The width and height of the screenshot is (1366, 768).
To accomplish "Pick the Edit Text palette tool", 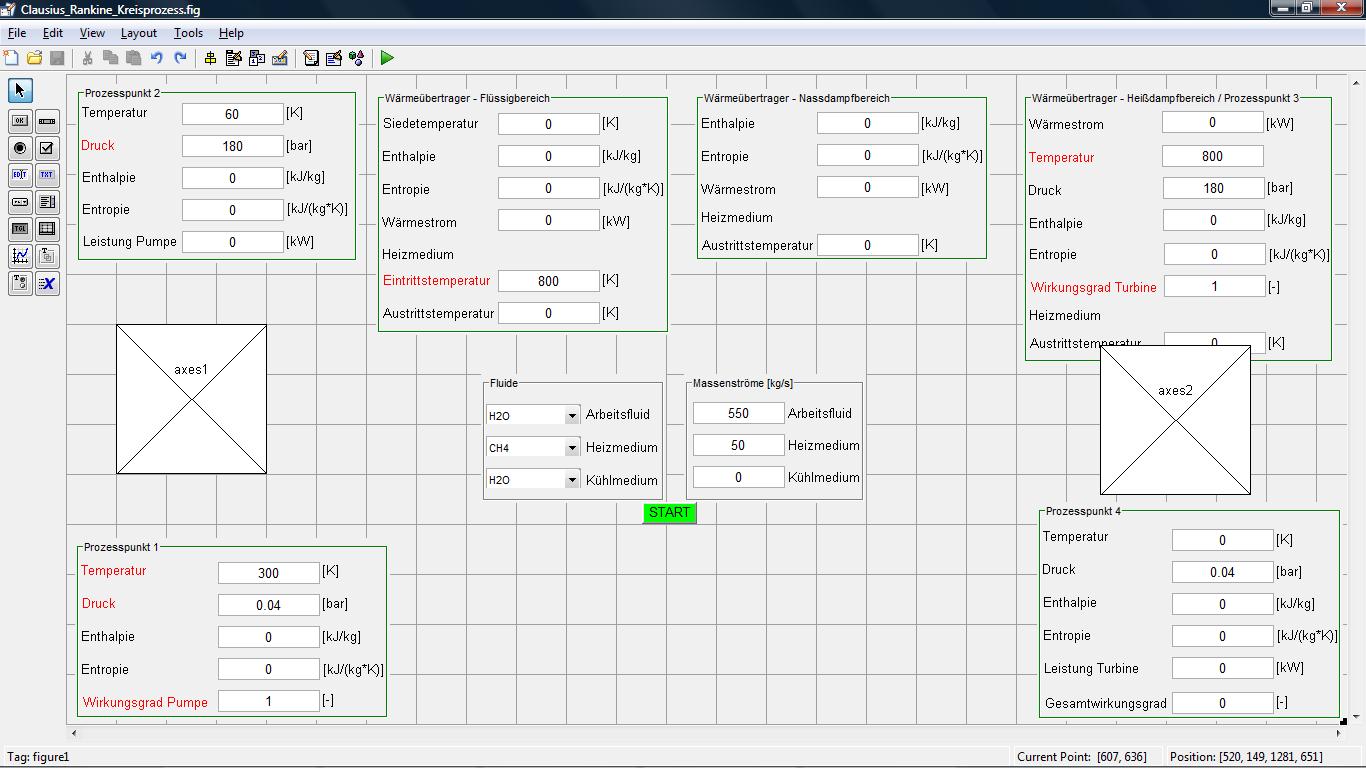I will click(x=20, y=175).
